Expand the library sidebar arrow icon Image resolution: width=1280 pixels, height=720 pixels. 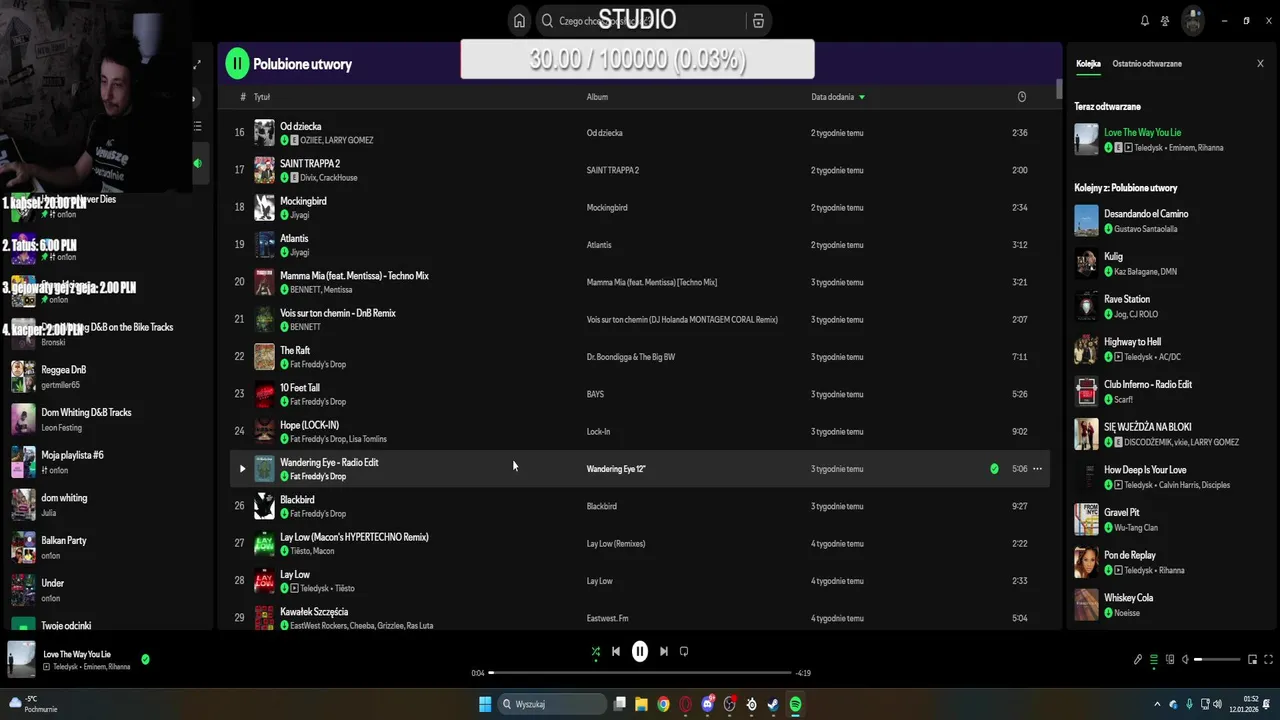click(x=197, y=64)
